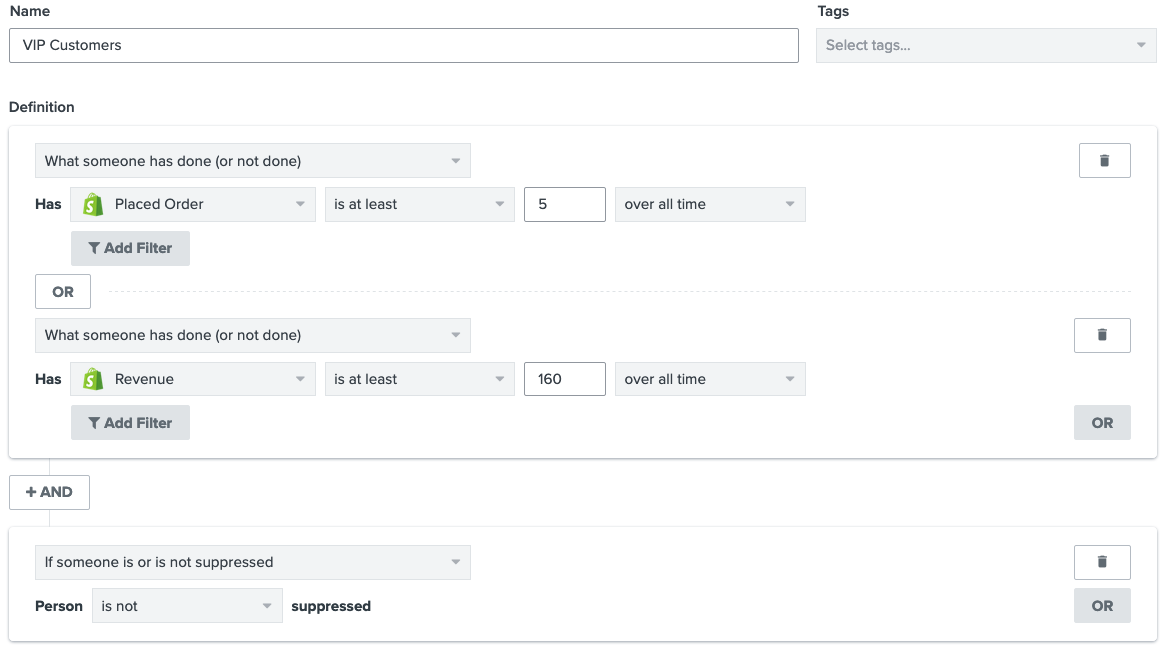Click trash icon for the Revenue condition
Screen dimensions: 1167x653
(x=1102, y=335)
